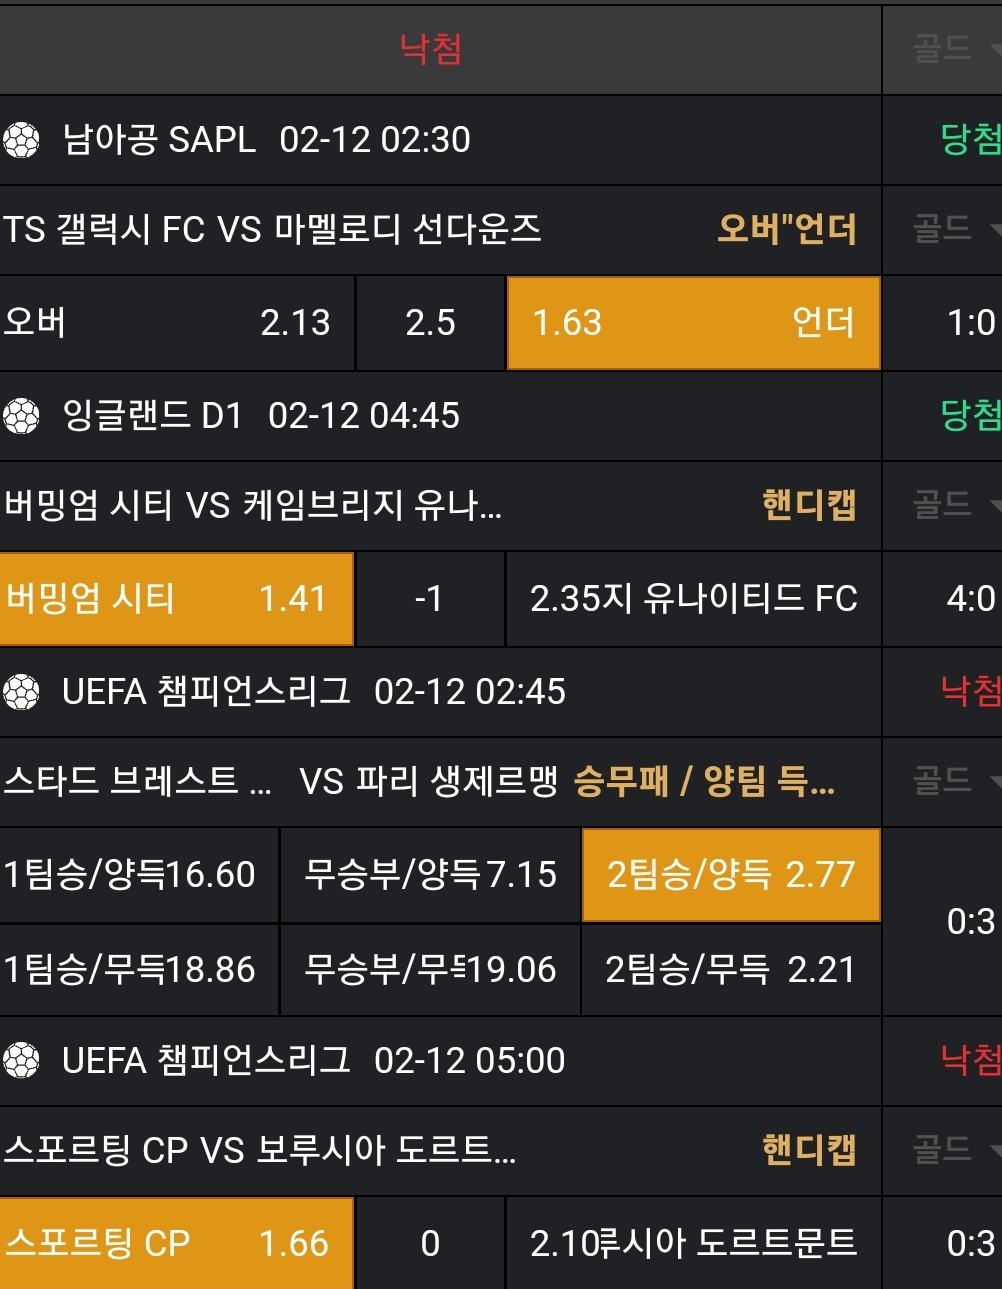Toggle the 버밍엄 시티 1.41 handicap pick

point(176,599)
